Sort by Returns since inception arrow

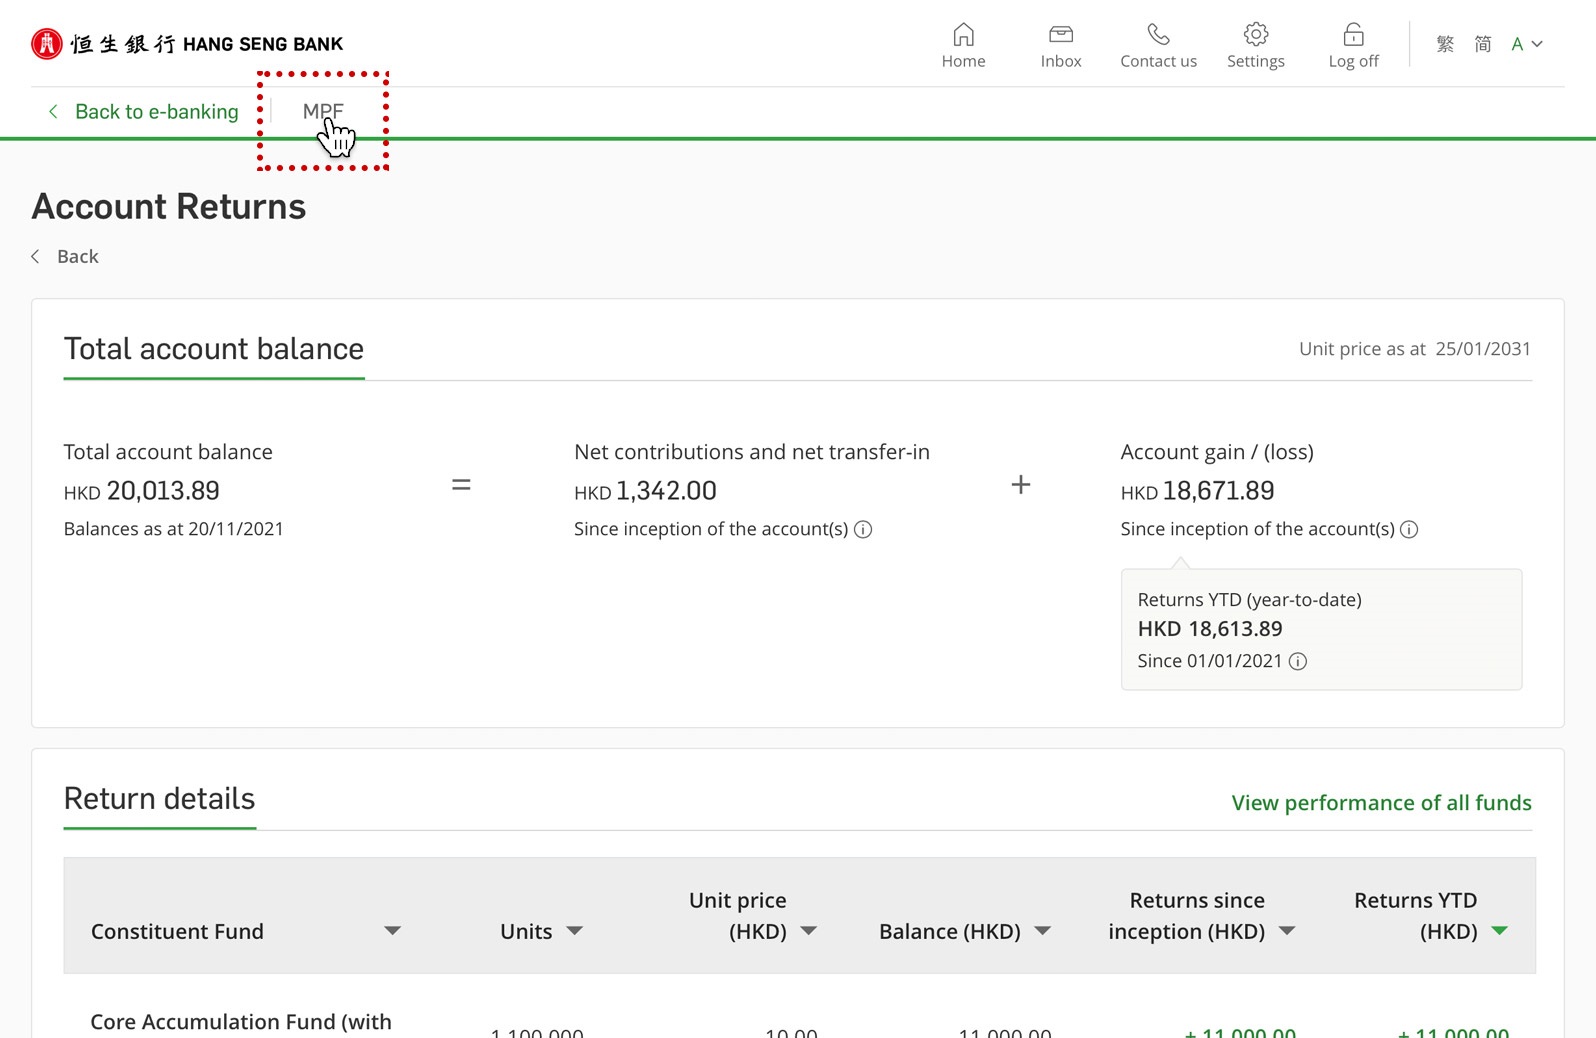coord(1287,931)
